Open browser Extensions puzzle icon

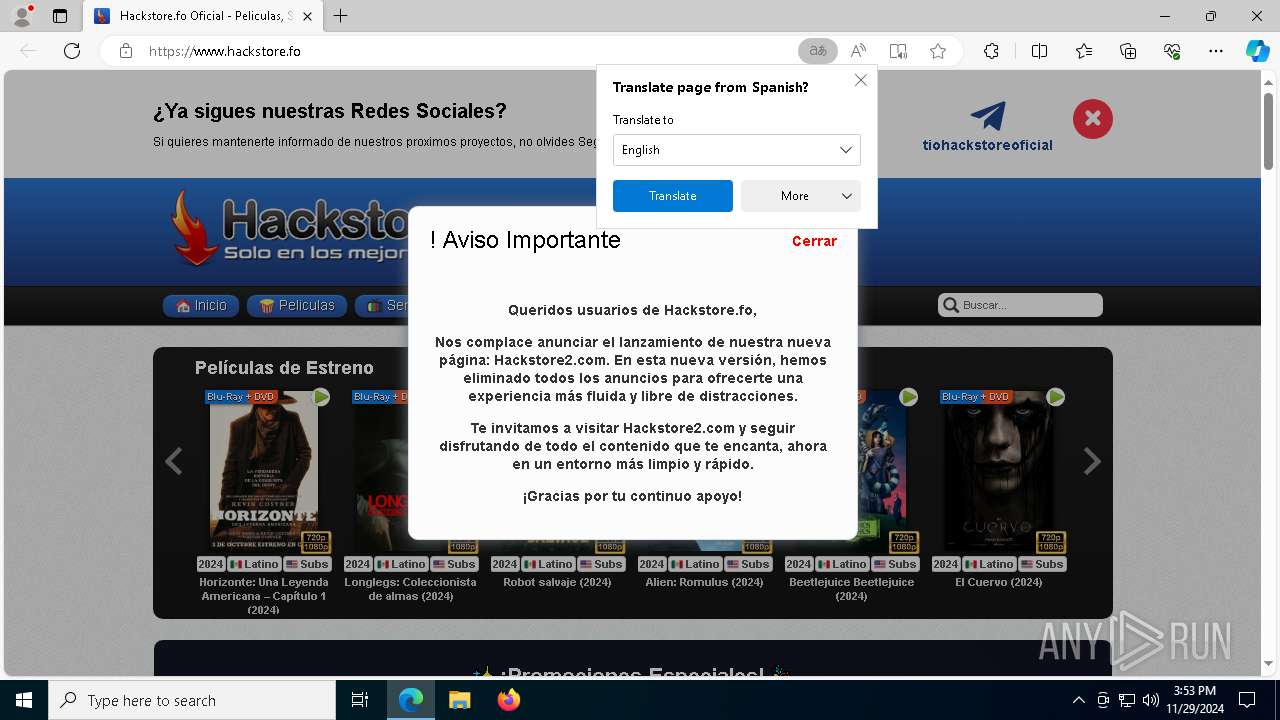pos(991,51)
